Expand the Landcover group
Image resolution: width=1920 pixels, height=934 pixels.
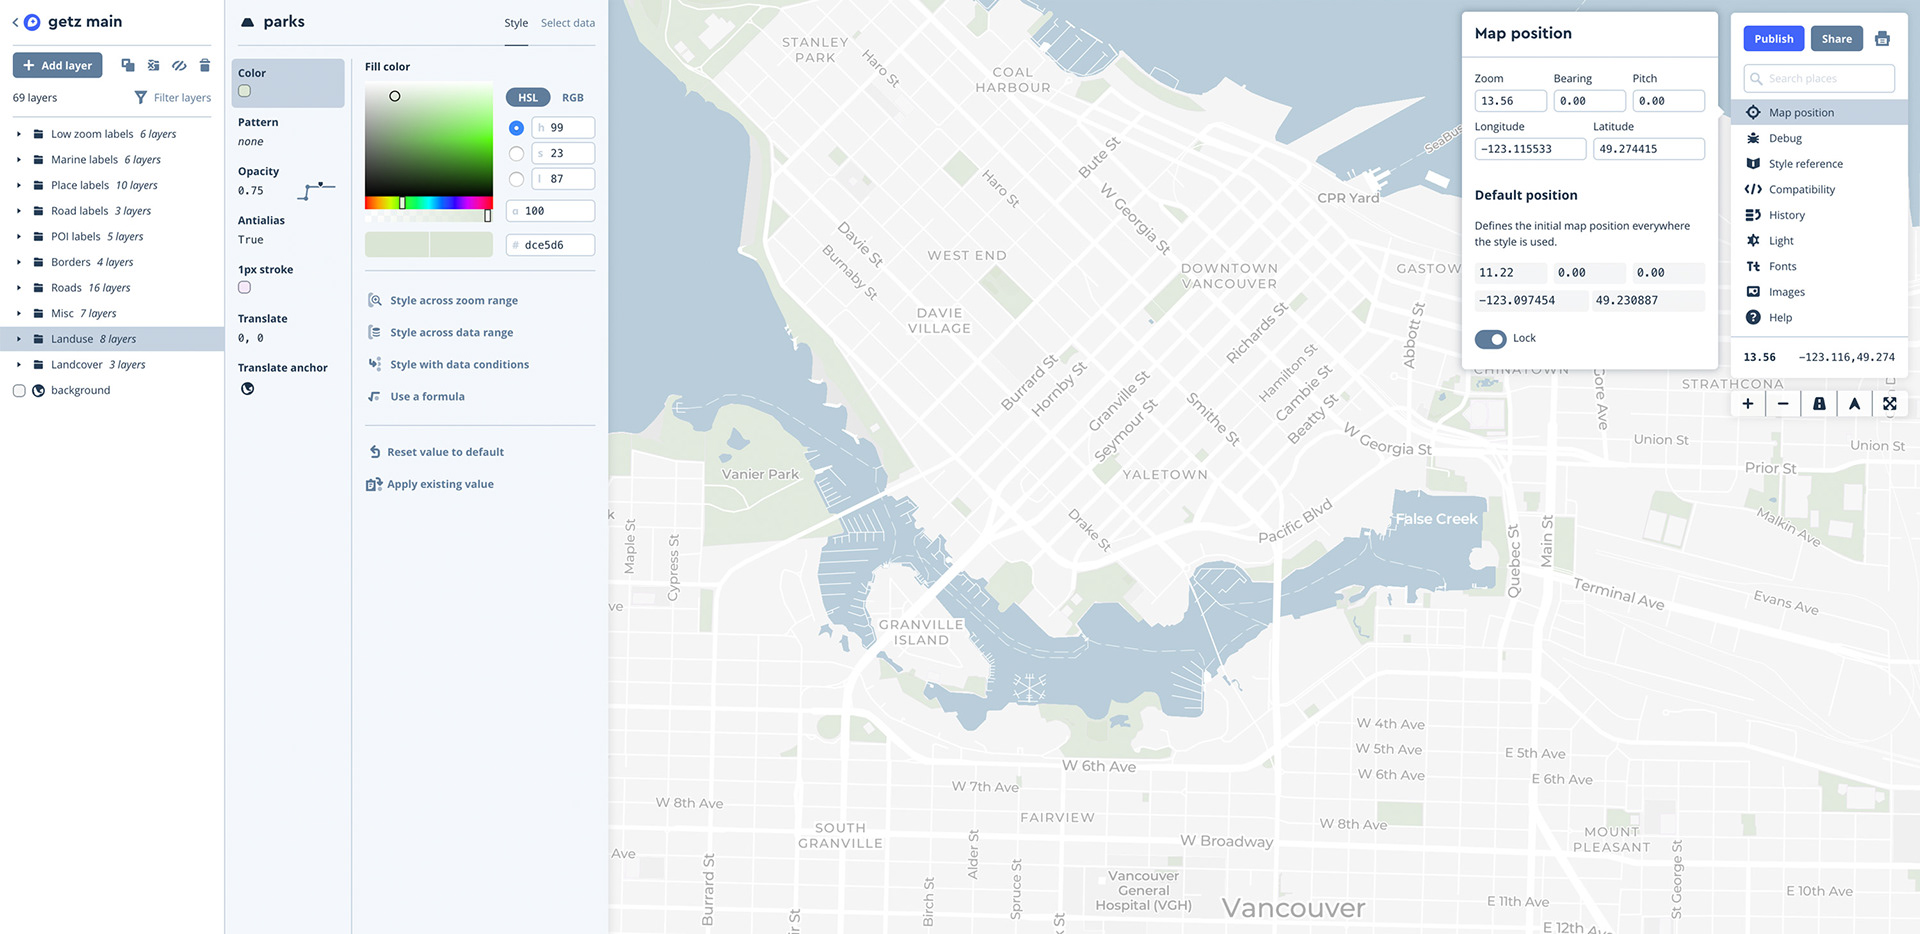18,365
